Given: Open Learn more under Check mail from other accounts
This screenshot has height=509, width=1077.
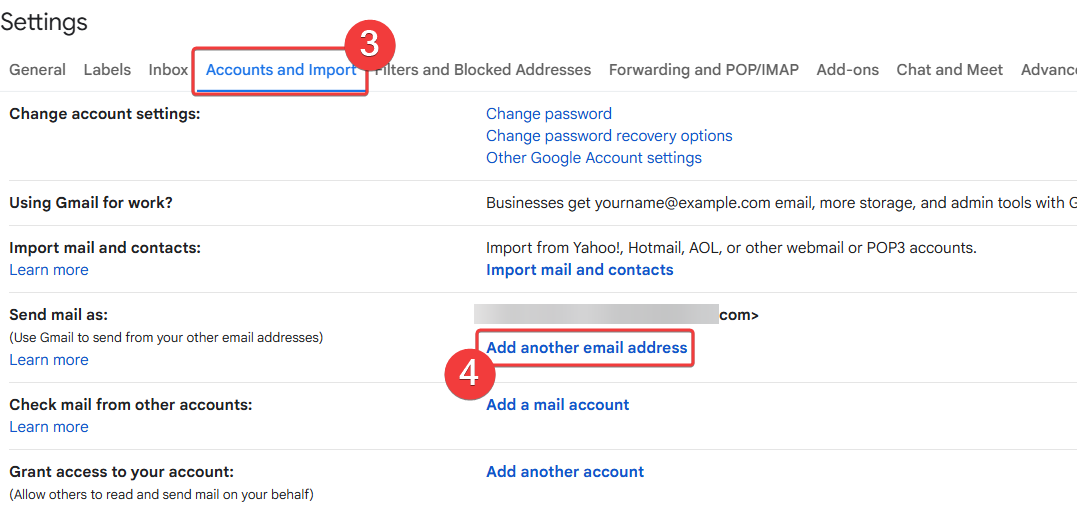Looking at the screenshot, I should [48, 427].
